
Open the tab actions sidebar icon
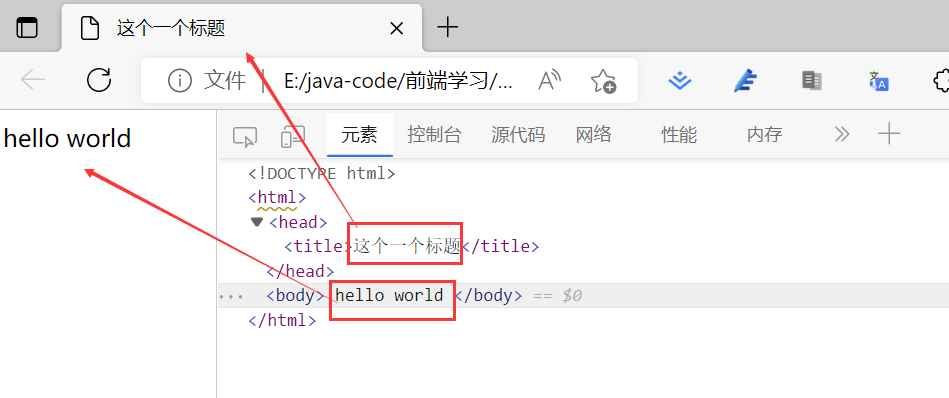27,28
